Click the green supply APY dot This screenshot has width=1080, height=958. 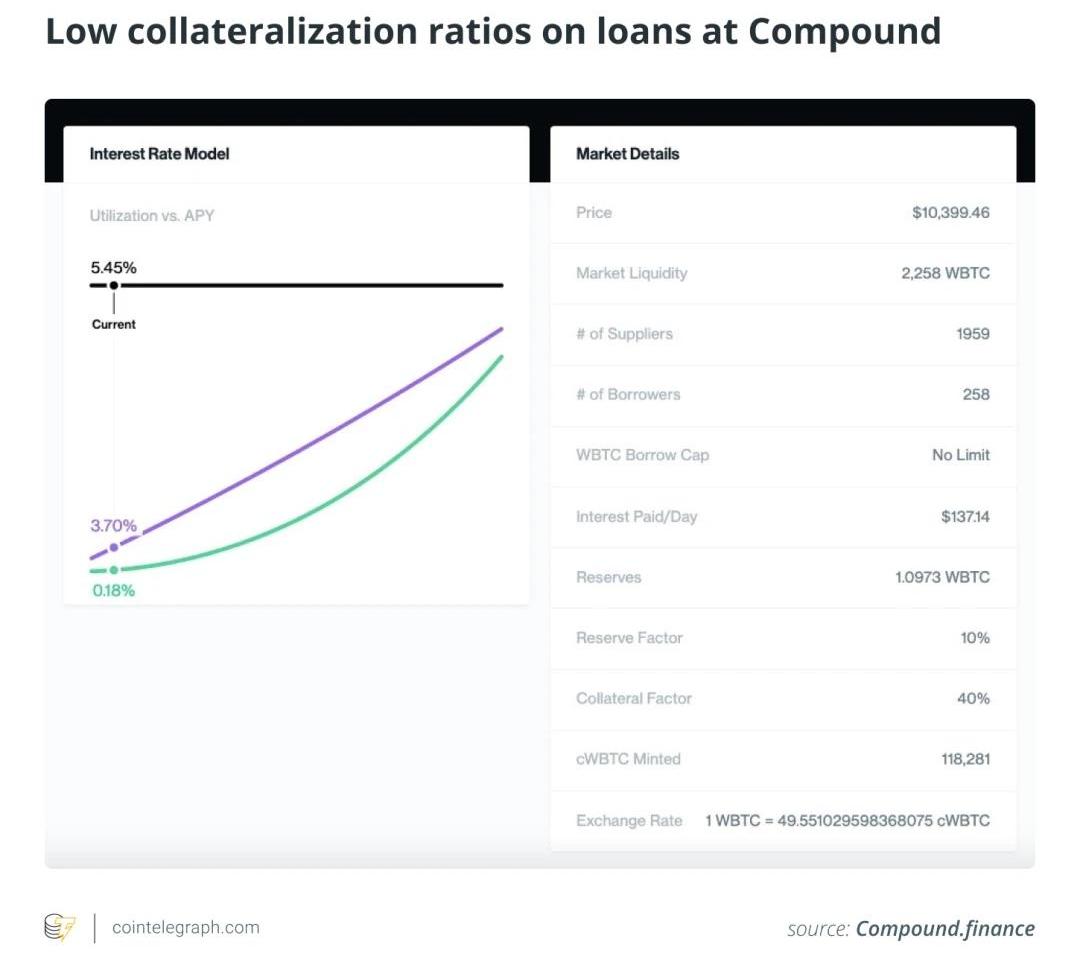[x=114, y=570]
